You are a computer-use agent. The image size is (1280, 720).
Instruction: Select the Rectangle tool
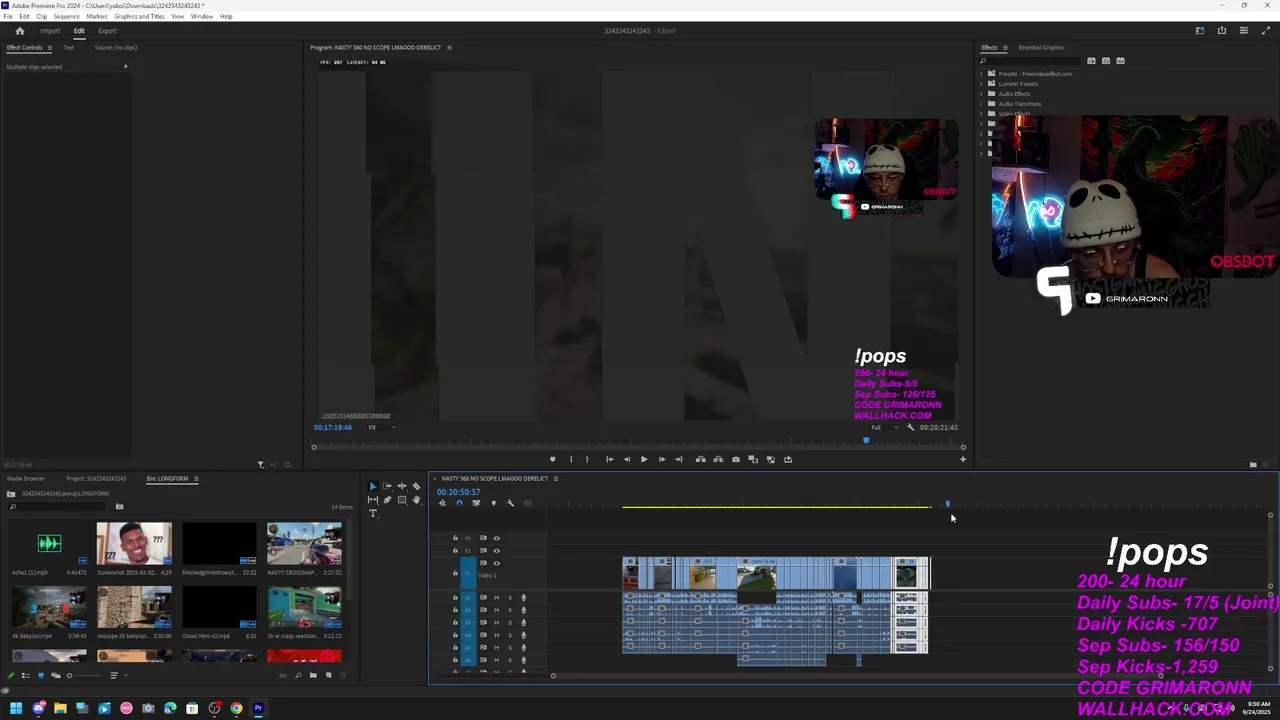(402, 500)
